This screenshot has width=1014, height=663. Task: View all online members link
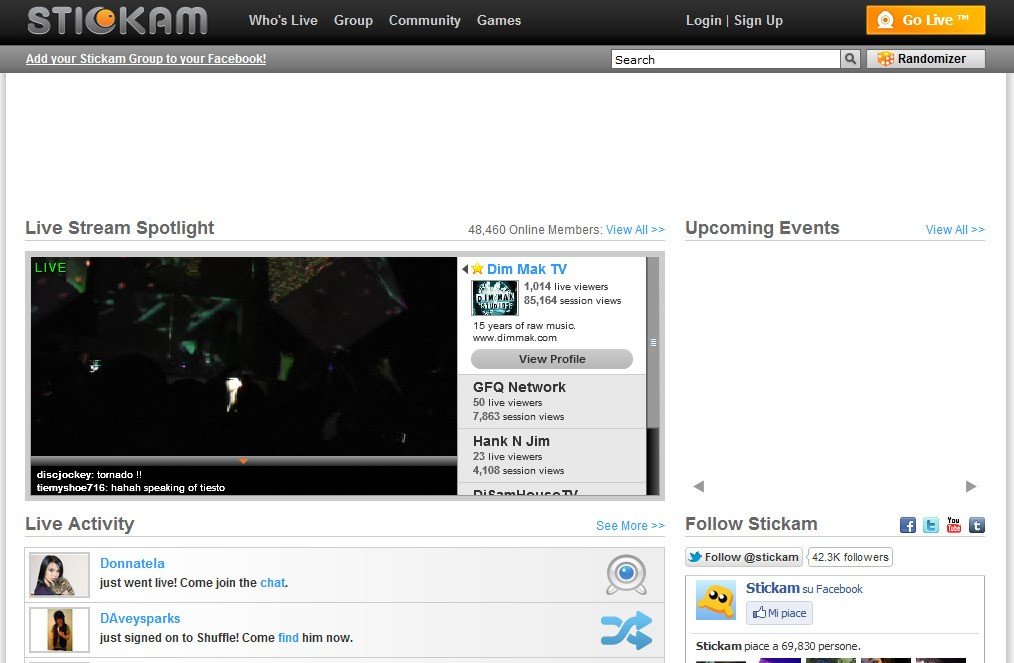pos(635,230)
